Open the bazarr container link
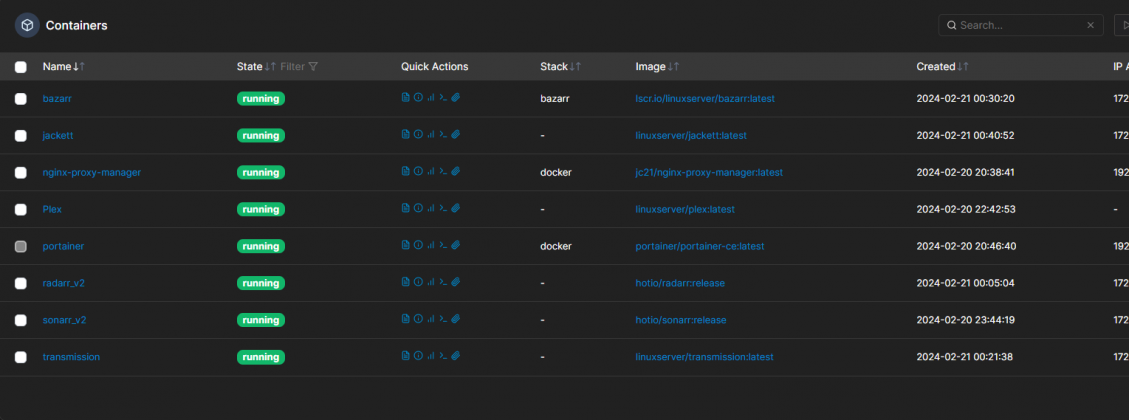This screenshot has width=1129, height=420. point(57,99)
